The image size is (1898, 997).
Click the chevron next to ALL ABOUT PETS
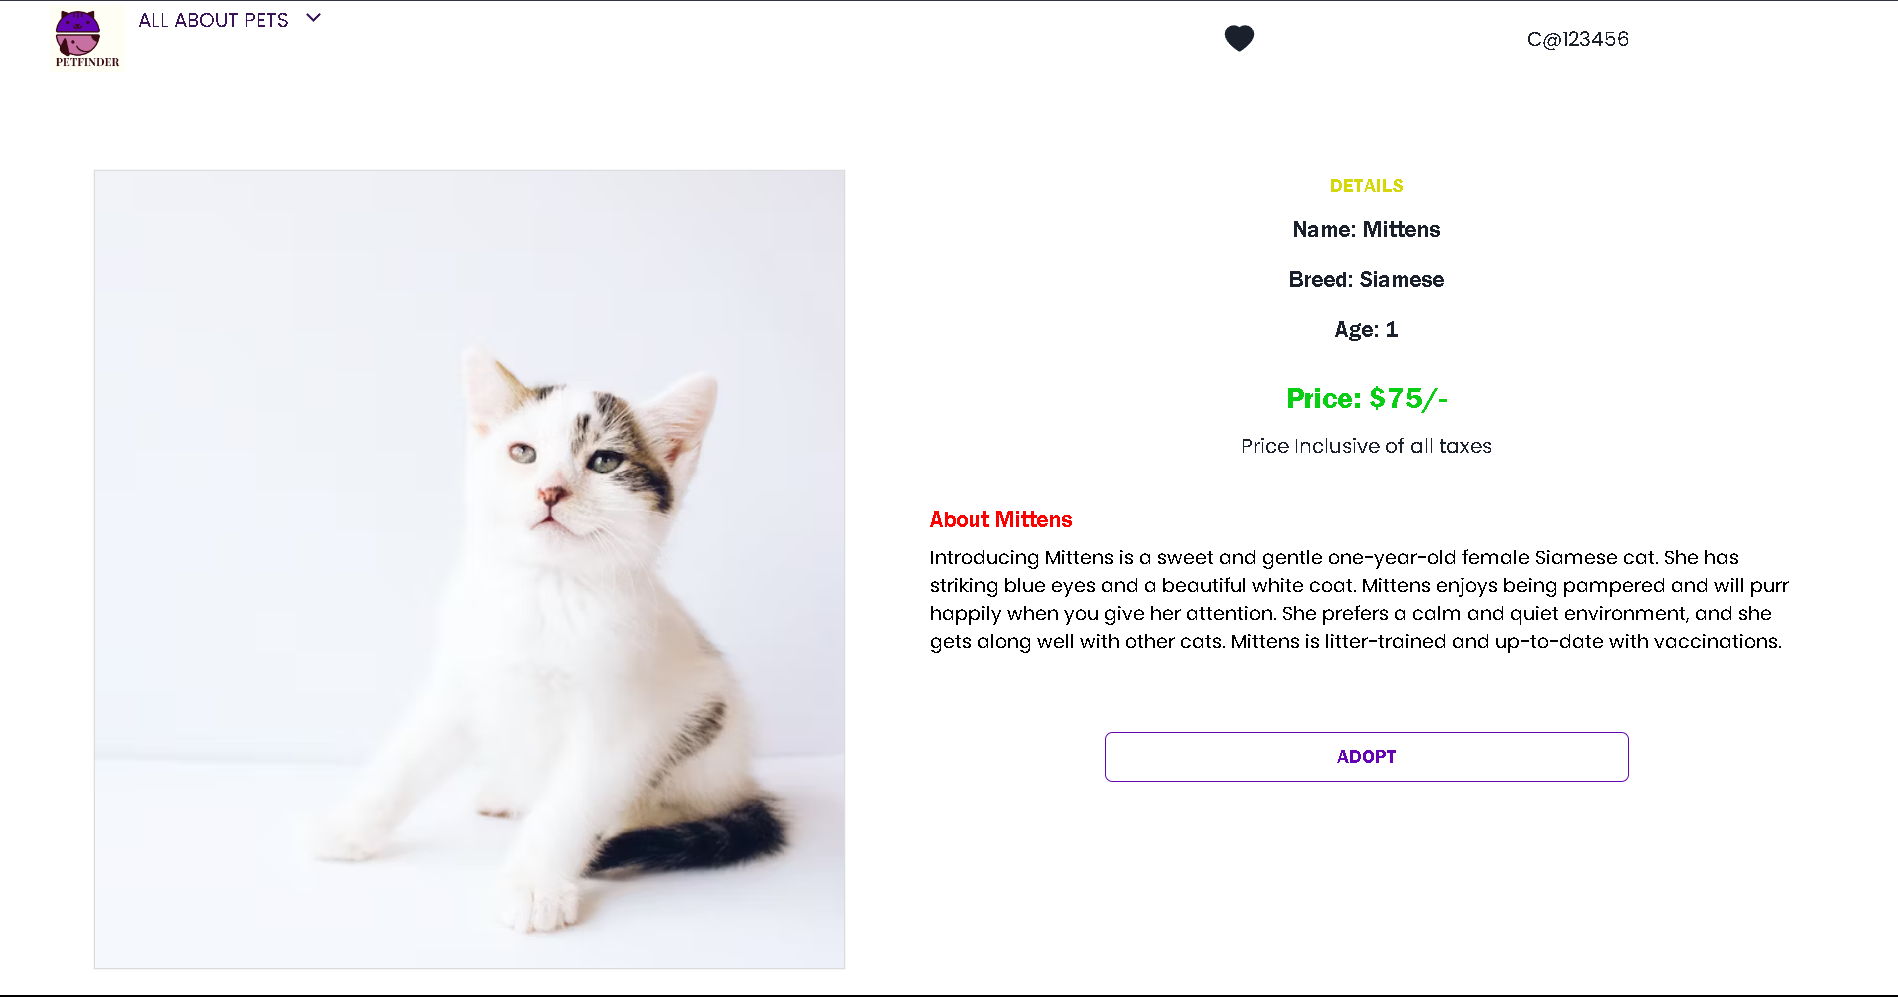coord(313,18)
